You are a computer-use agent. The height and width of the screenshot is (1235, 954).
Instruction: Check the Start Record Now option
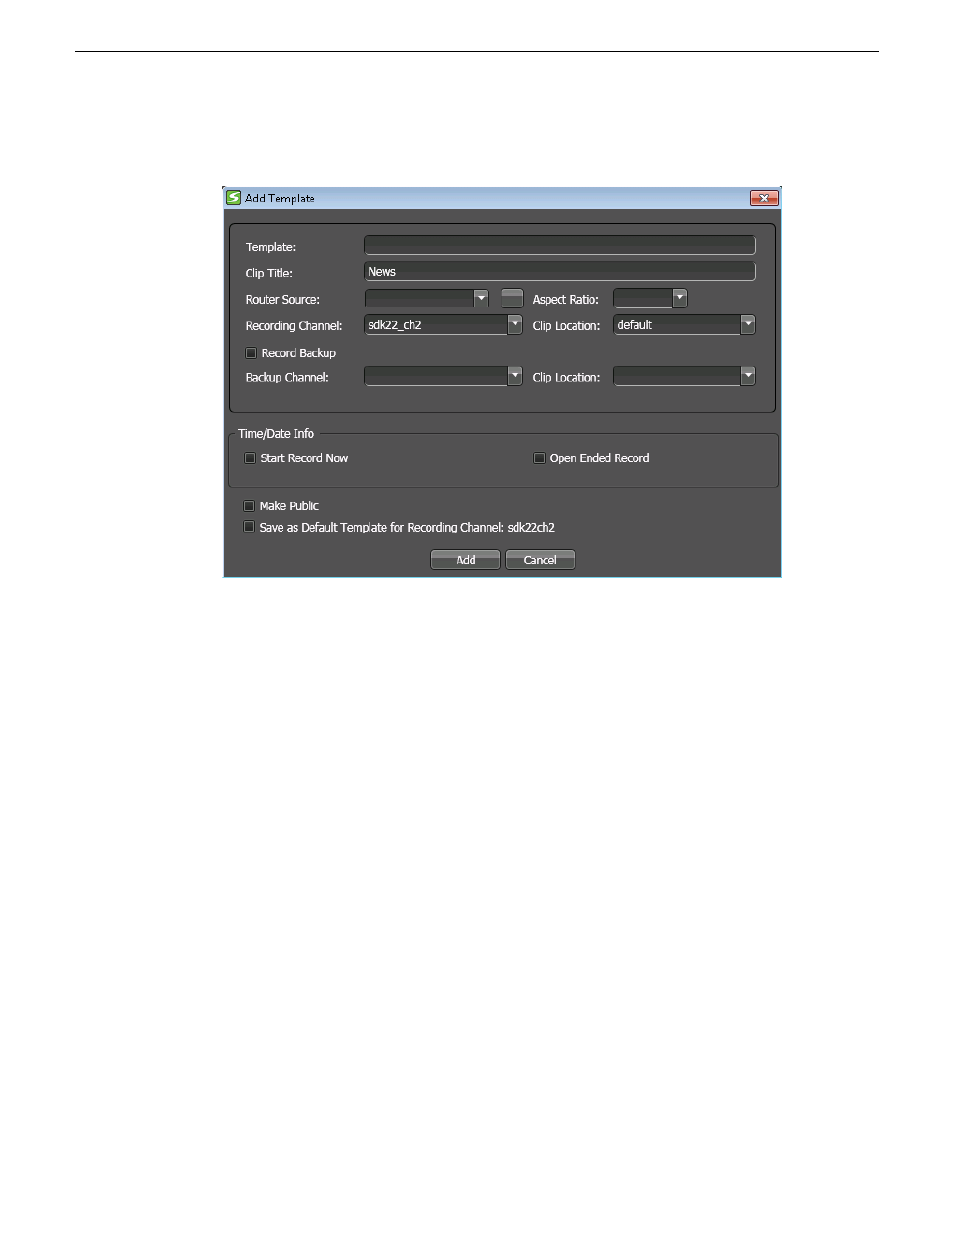[x=250, y=458]
